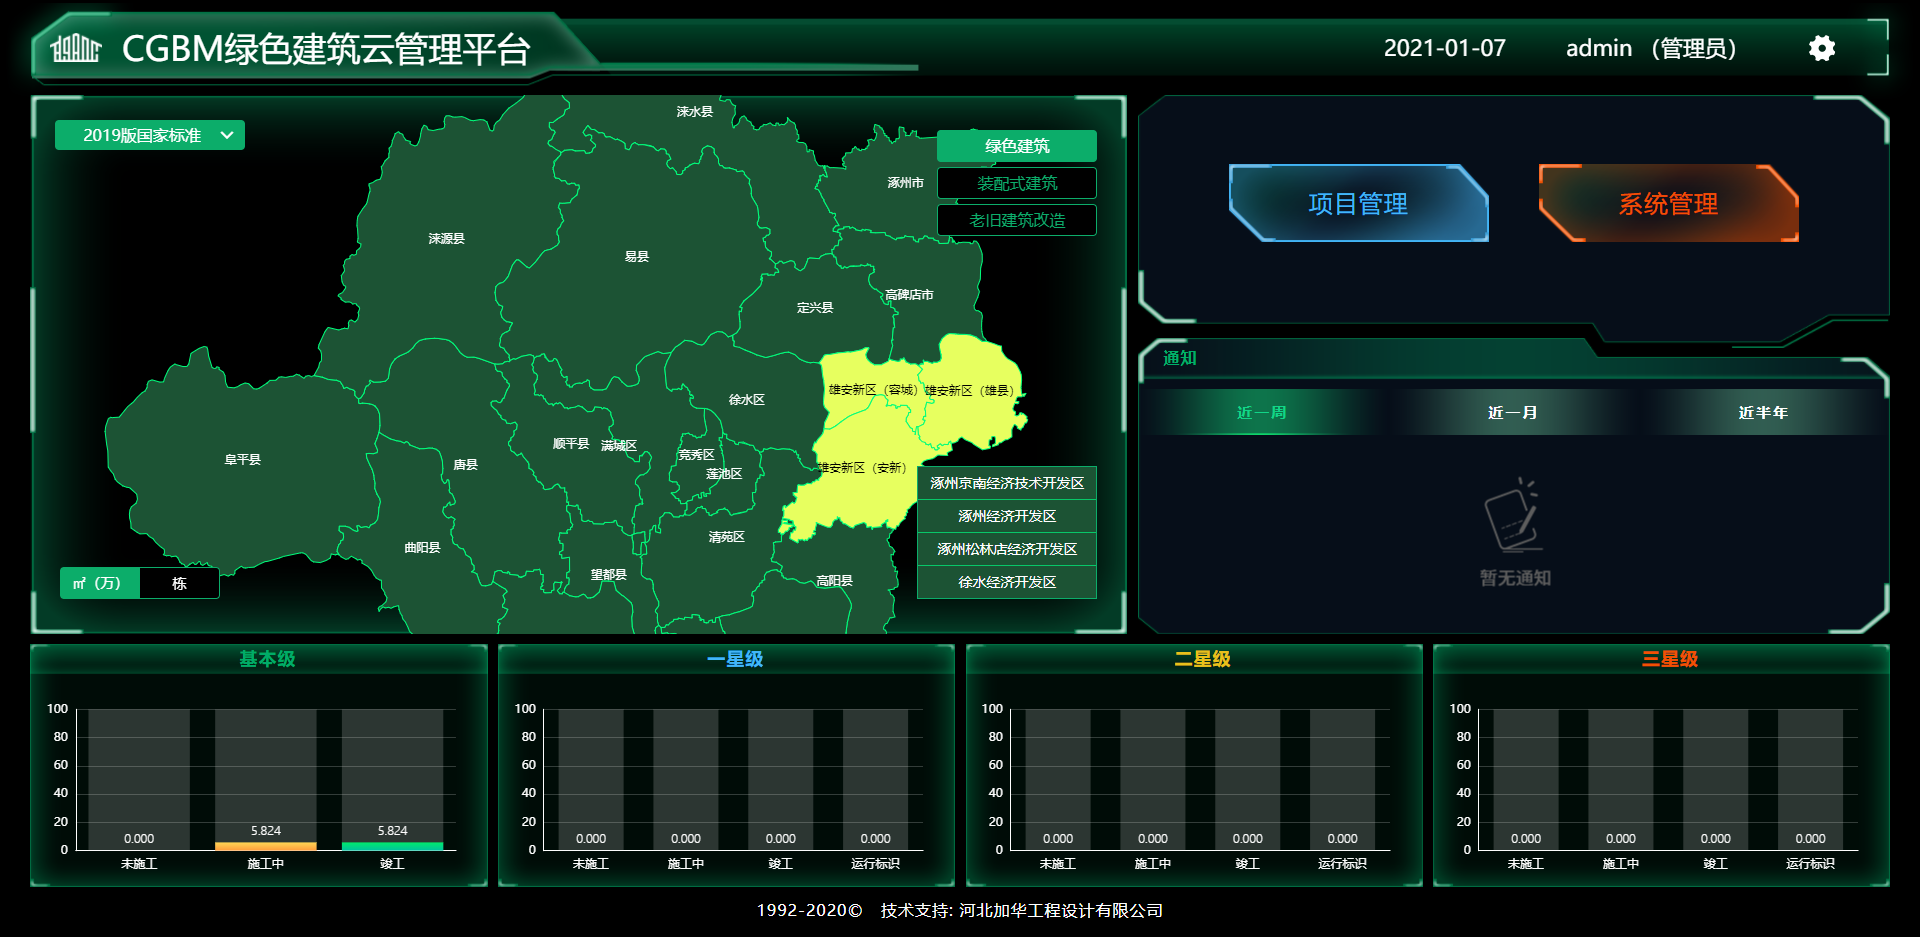Switch map unit to ㎡(万)
Screen dimensions: 1920x937
tap(99, 583)
